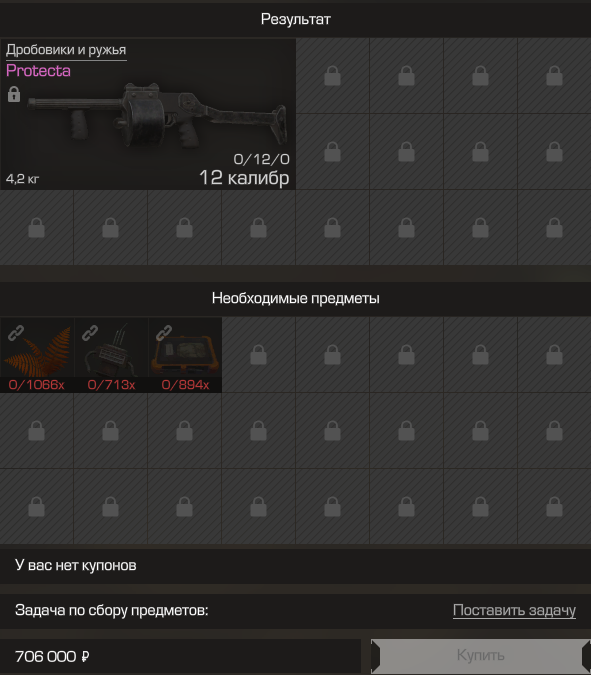Screen dimensions: 591x675
Task: Click locked slot right of 0/894x item
Action: (259, 355)
